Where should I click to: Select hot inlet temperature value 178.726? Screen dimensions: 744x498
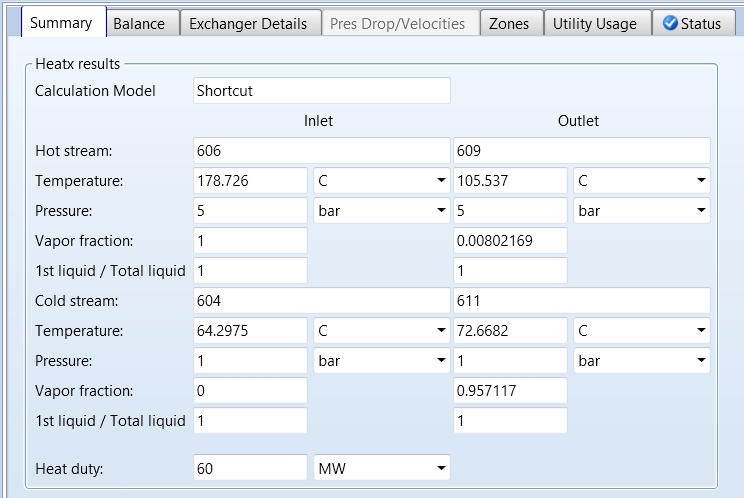tap(250, 181)
